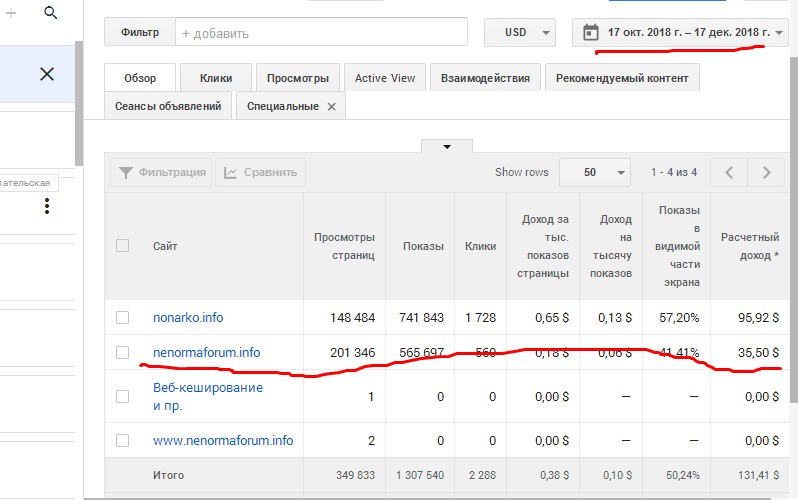Close the left panel with X icon
The height and width of the screenshot is (500, 798).
46,74
